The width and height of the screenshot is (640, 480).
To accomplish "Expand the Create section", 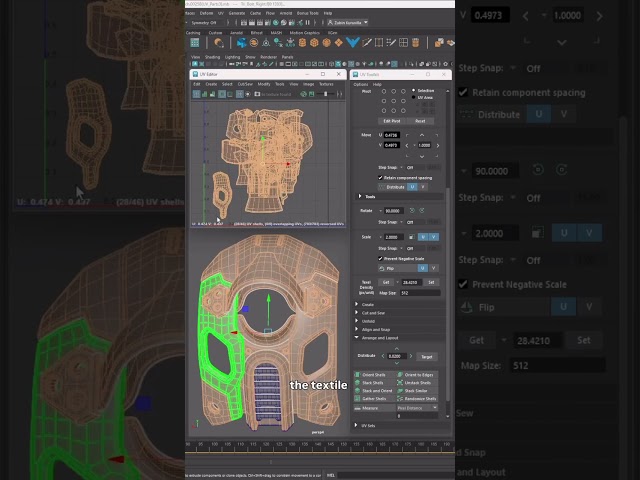I will click(356, 304).
